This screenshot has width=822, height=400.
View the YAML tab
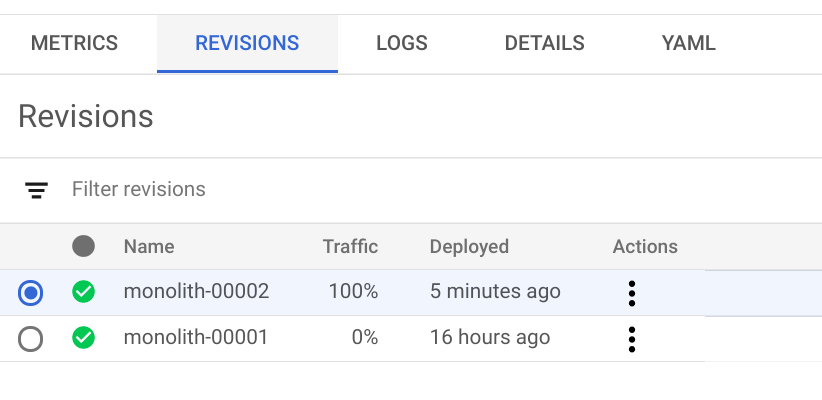coord(688,43)
